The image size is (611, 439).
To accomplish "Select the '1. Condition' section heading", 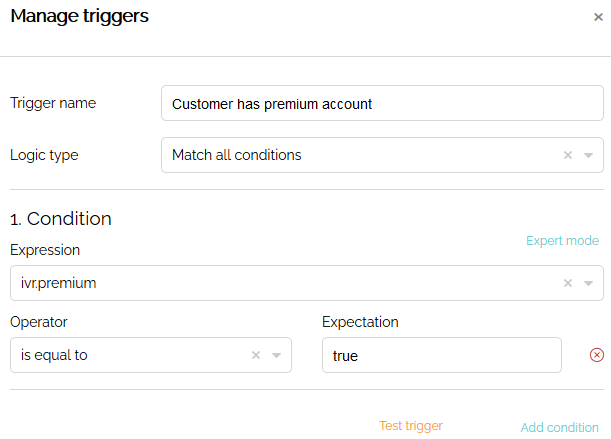I will click(61, 219).
